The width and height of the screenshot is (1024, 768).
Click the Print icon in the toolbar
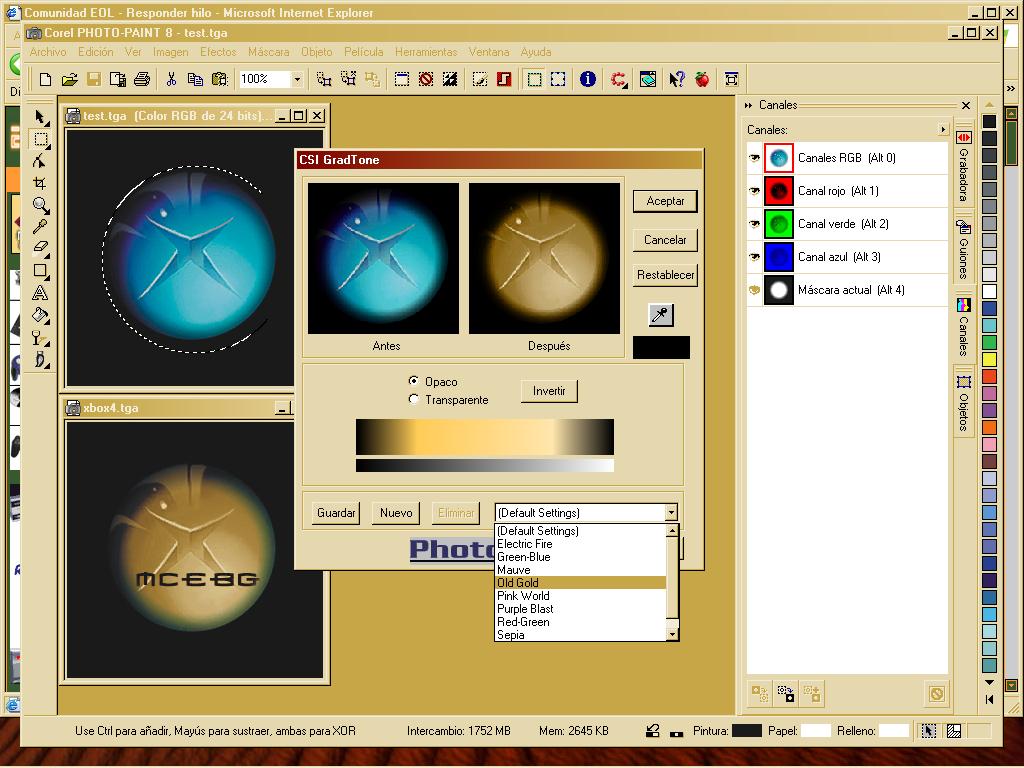(141, 79)
